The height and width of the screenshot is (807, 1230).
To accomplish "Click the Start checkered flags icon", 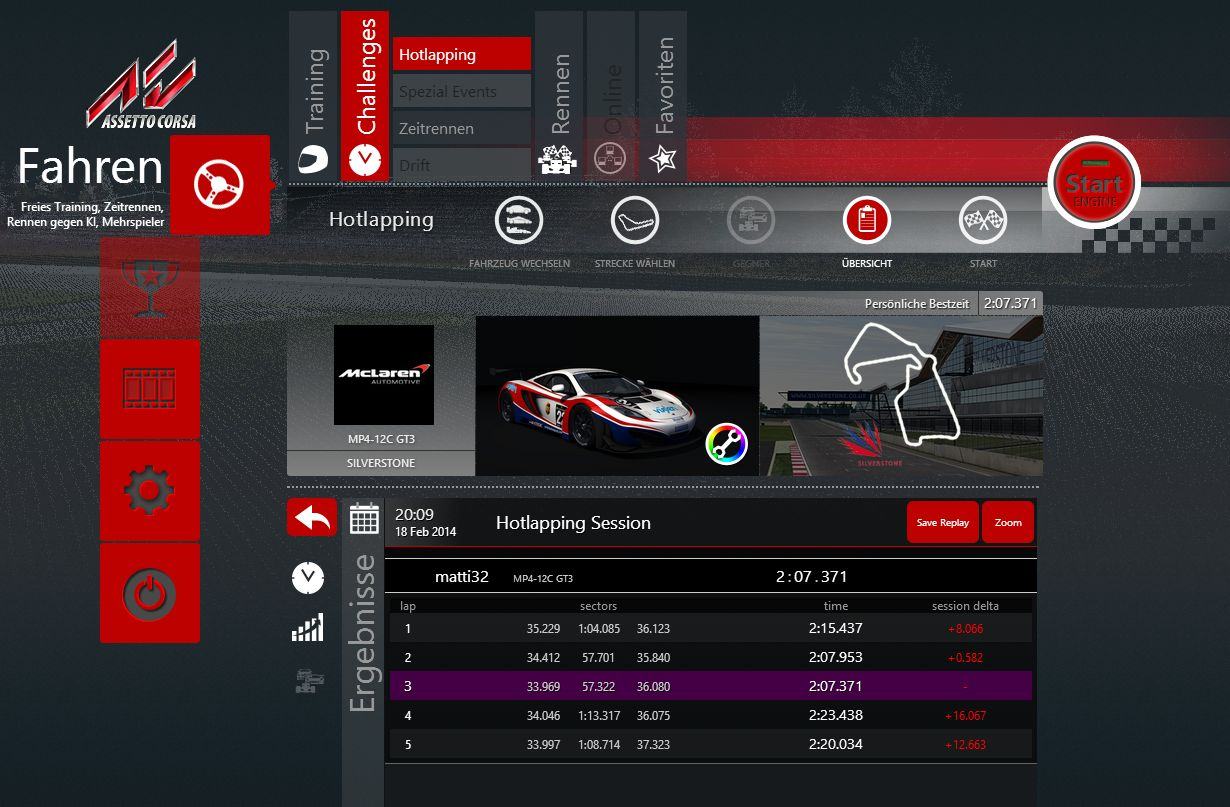I will click(983, 220).
